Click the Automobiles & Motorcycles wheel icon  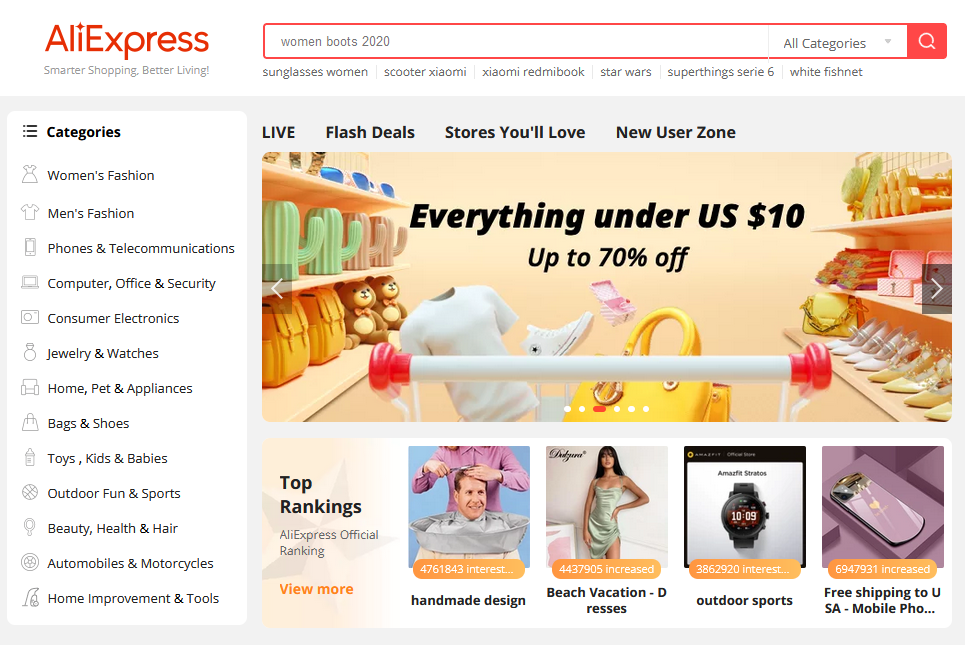[x=30, y=563]
